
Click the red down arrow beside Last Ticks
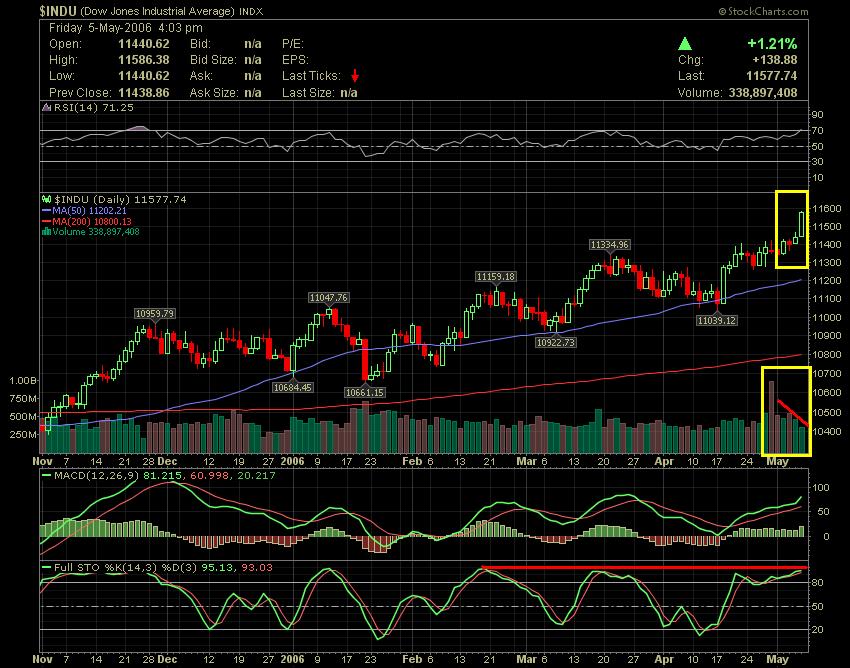click(355, 75)
